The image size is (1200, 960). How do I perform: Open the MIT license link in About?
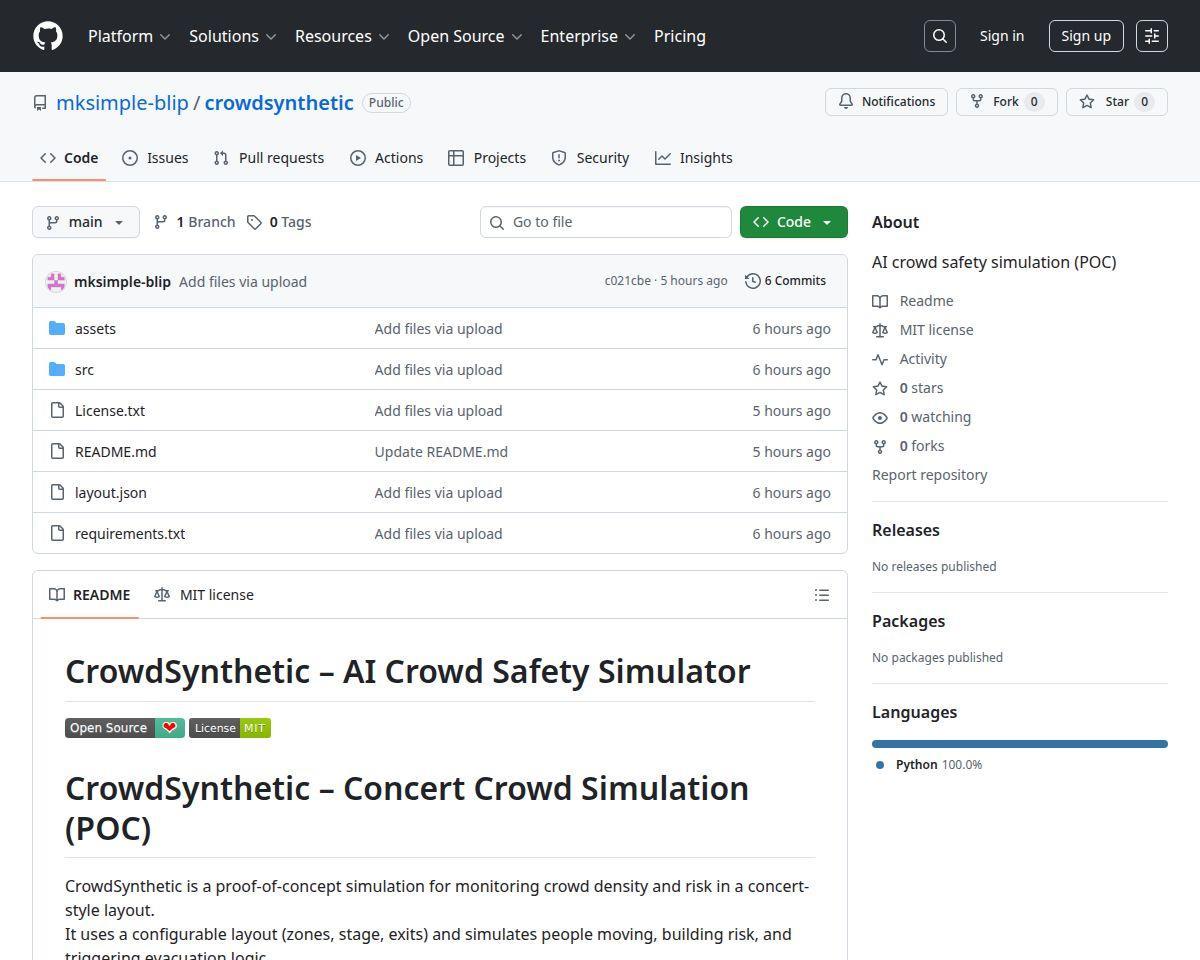click(923, 330)
